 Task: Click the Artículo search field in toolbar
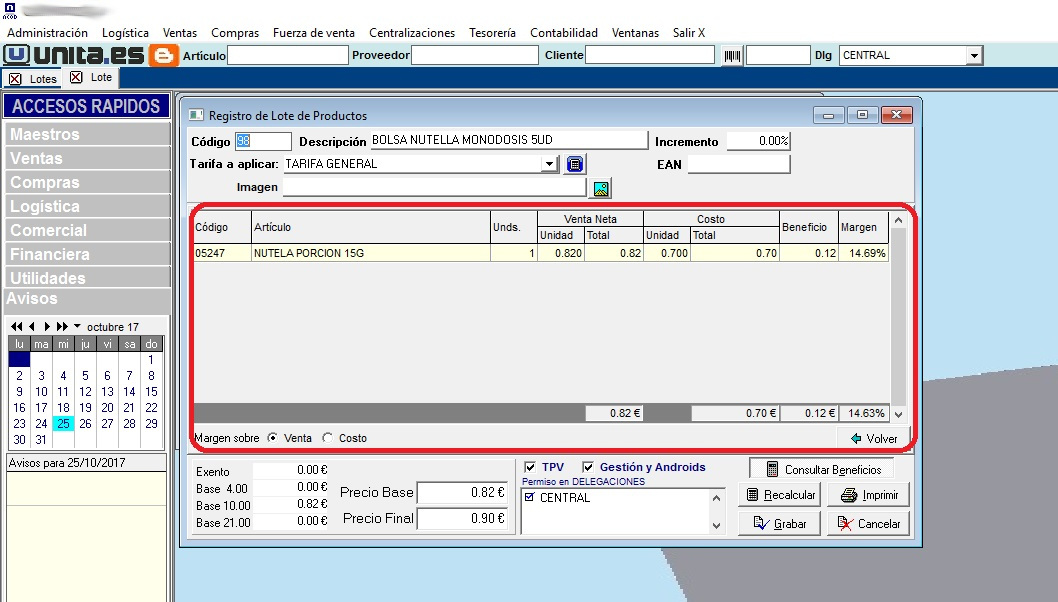click(288, 55)
